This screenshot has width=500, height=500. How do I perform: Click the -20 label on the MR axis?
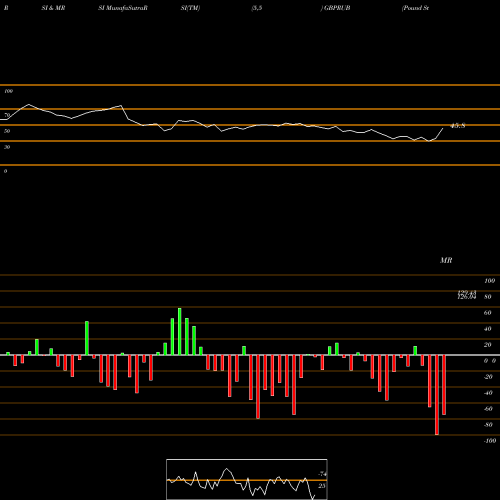[488, 377]
